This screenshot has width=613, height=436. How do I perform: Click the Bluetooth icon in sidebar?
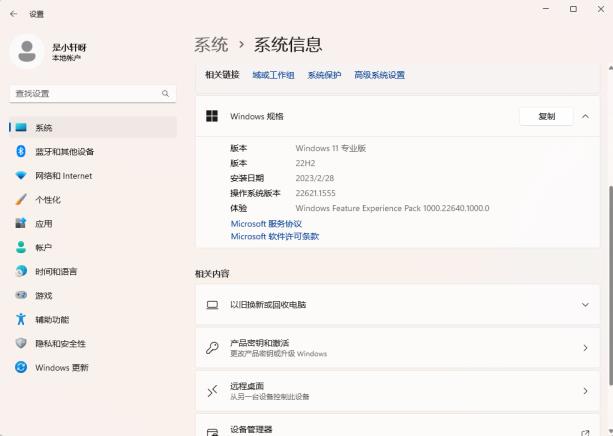pos(21,151)
